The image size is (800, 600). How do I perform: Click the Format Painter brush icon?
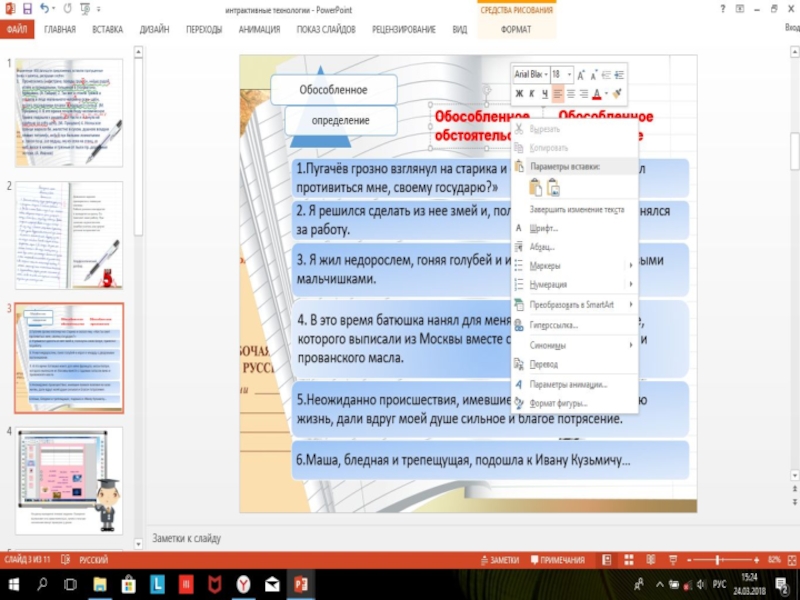(x=617, y=93)
